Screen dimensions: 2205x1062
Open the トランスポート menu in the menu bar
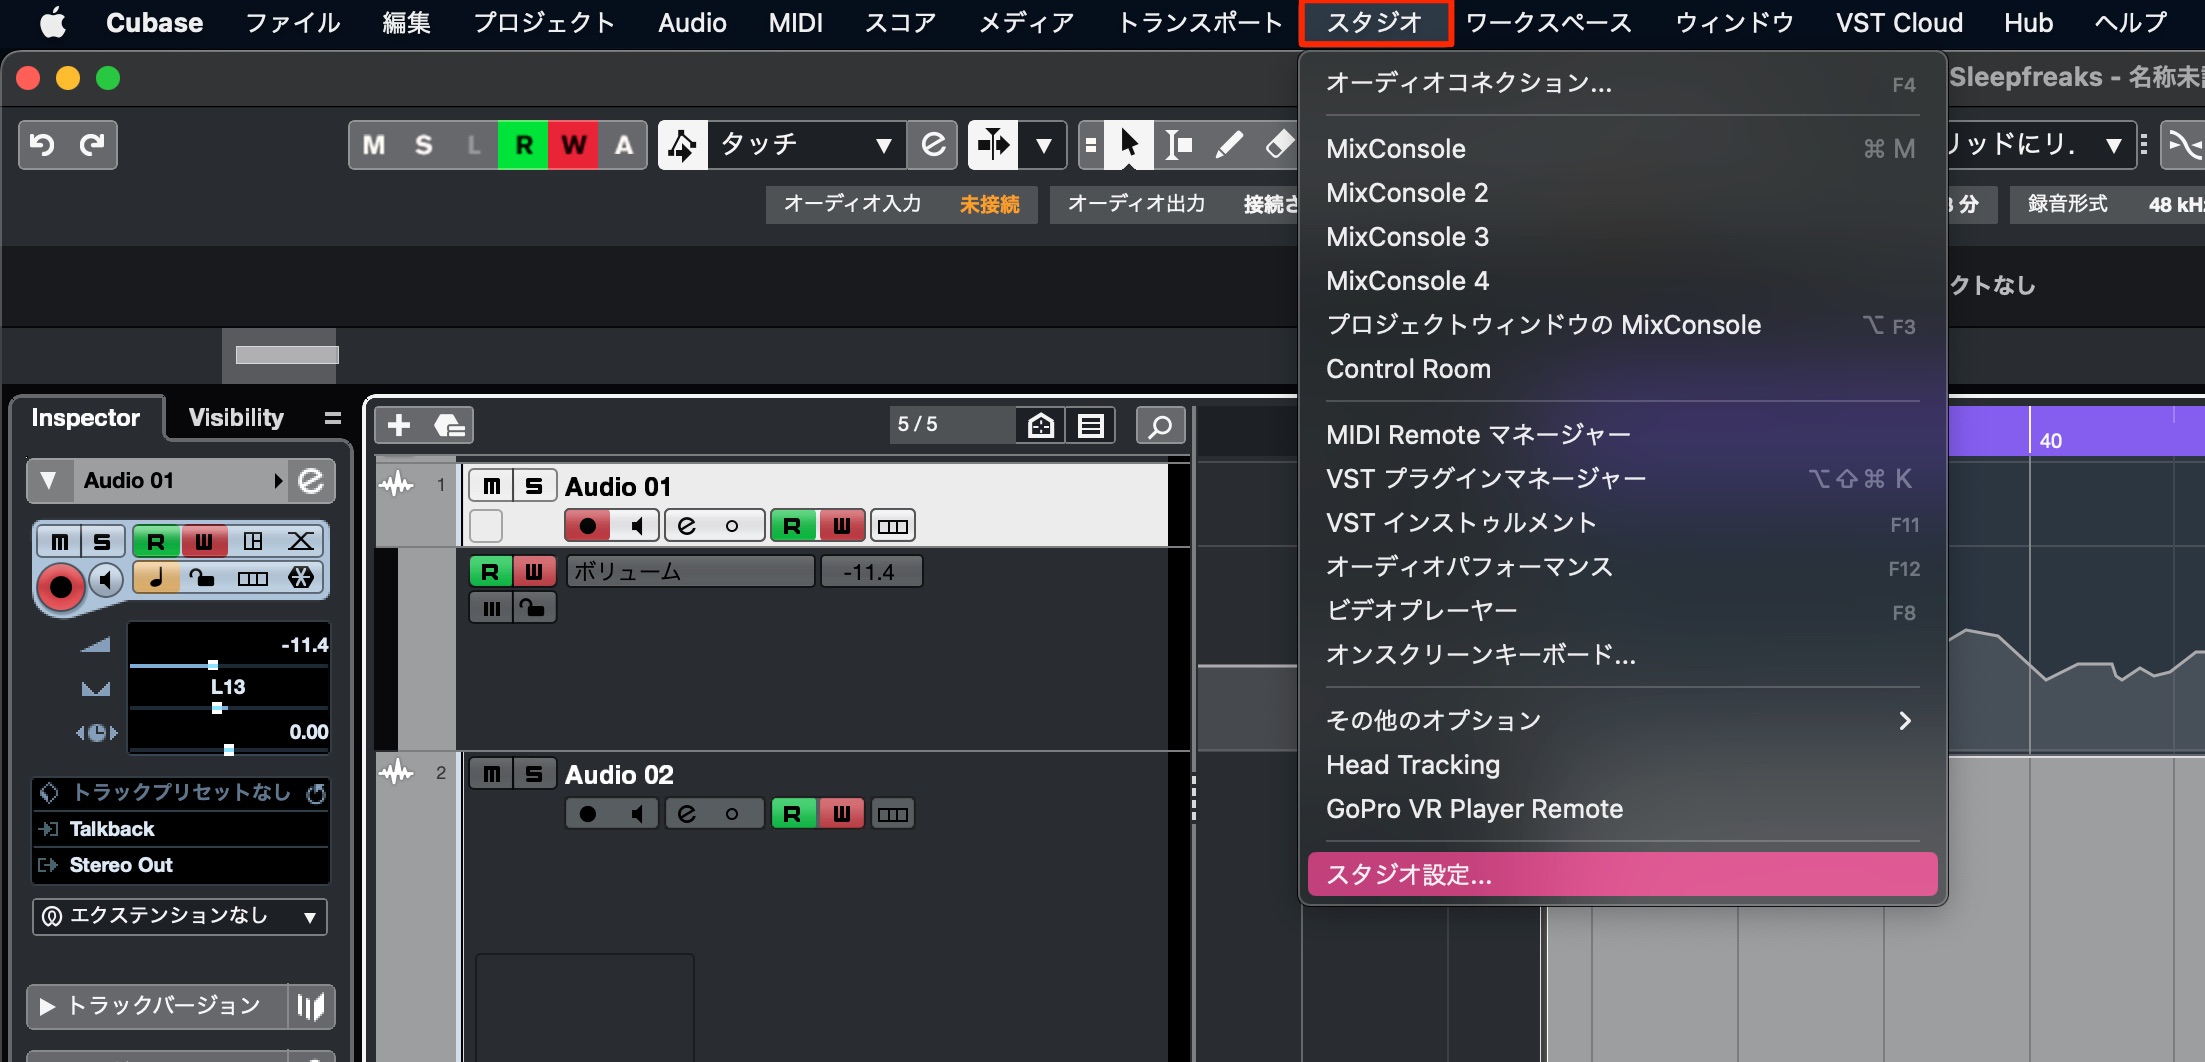coord(1200,22)
